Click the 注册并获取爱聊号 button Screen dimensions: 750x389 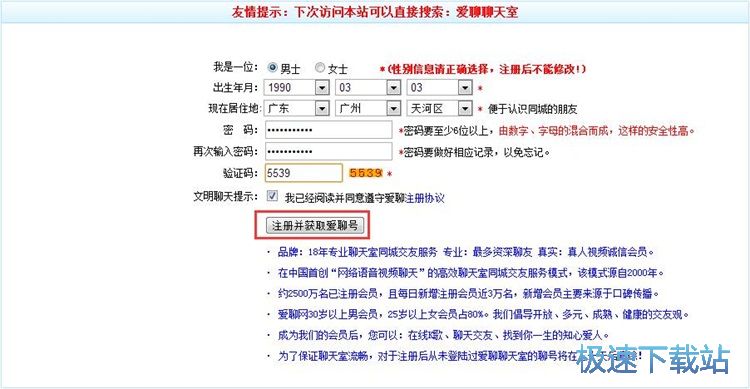tap(315, 225)
